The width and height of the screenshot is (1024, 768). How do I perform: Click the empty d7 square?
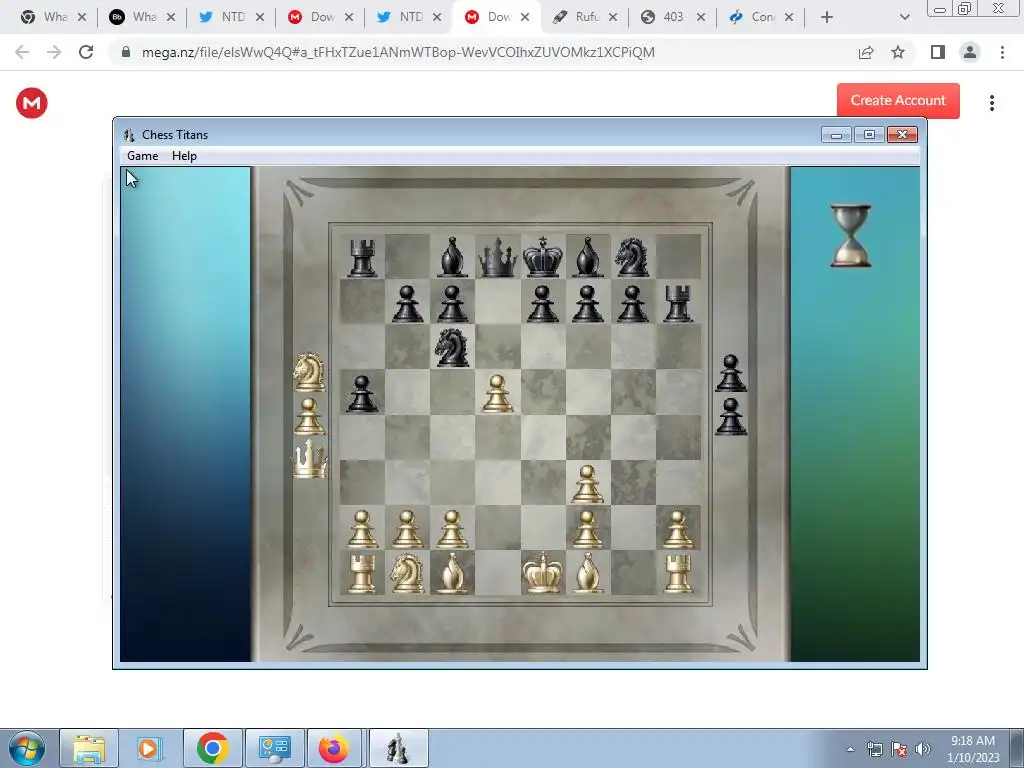[x=498, y=302]
